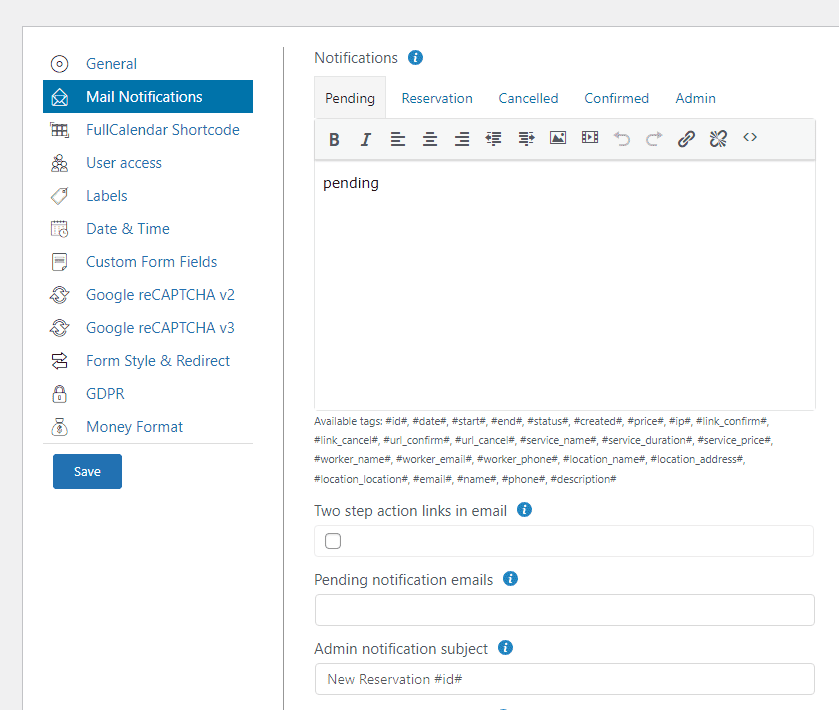Viewport: 839px width, 710px height.
Task: Insert a video using the toolbar
Action: pyautogui.click(x=590, y=138)
